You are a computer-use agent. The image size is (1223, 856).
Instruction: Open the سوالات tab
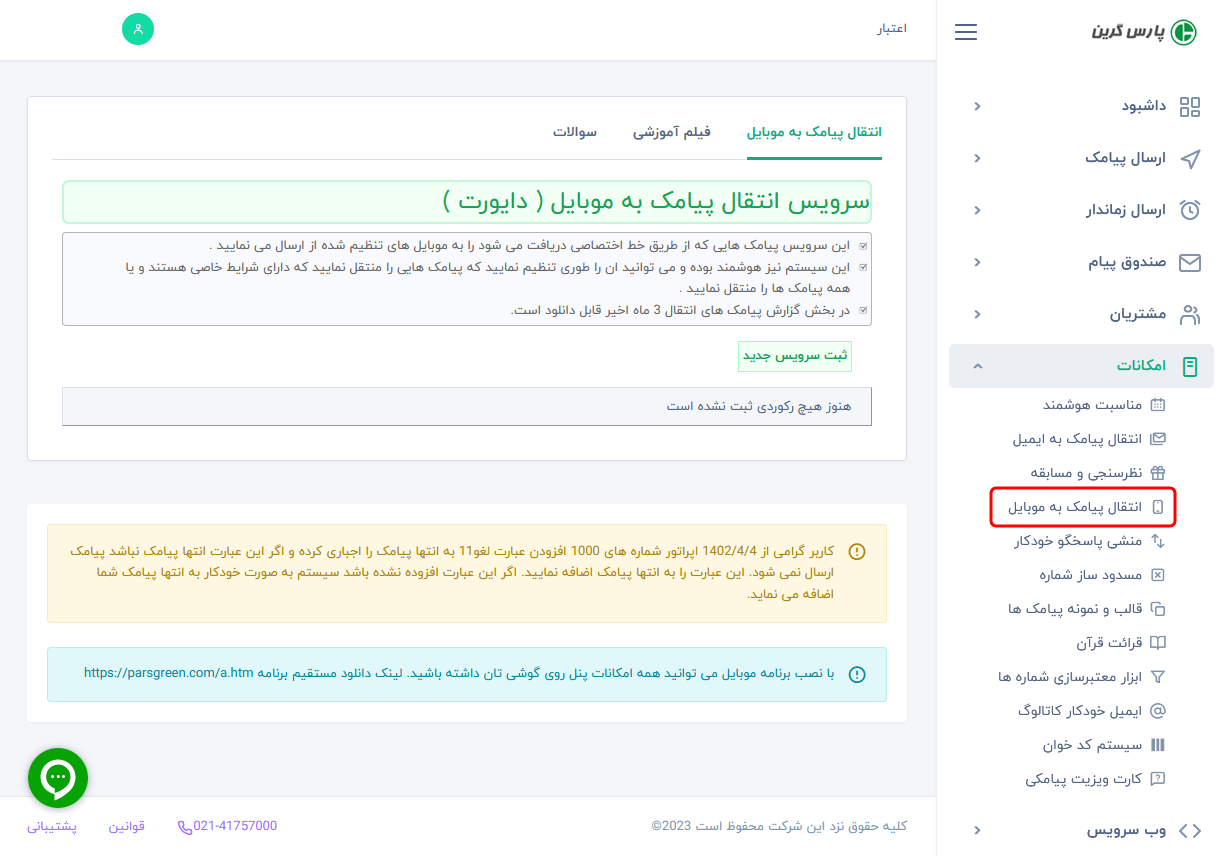tap(576, 132)
